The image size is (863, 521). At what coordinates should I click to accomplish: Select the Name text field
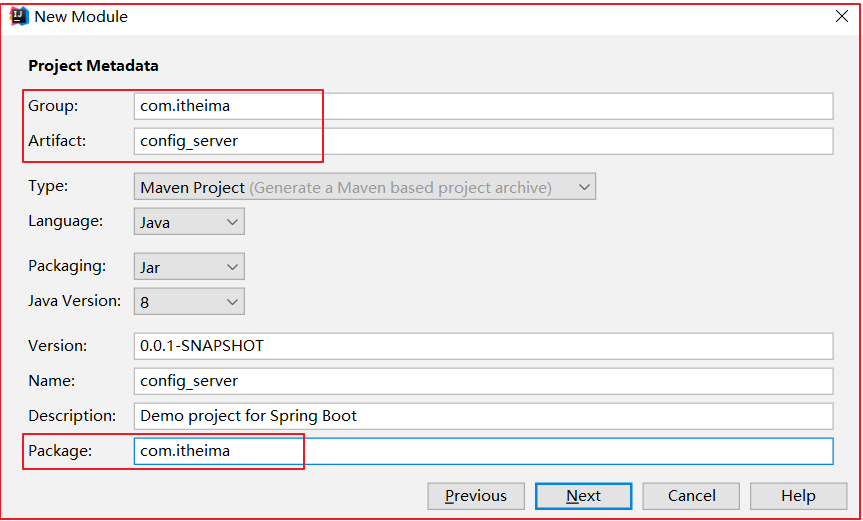tap(483, 381)
